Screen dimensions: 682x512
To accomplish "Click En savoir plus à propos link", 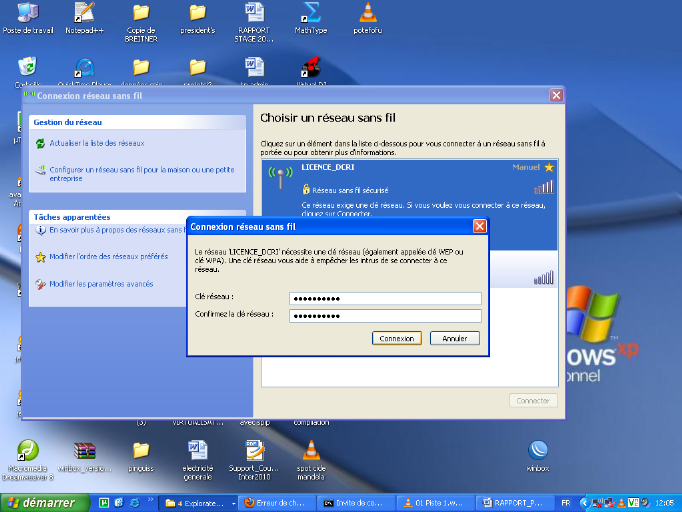I will [x=117, y=230].
